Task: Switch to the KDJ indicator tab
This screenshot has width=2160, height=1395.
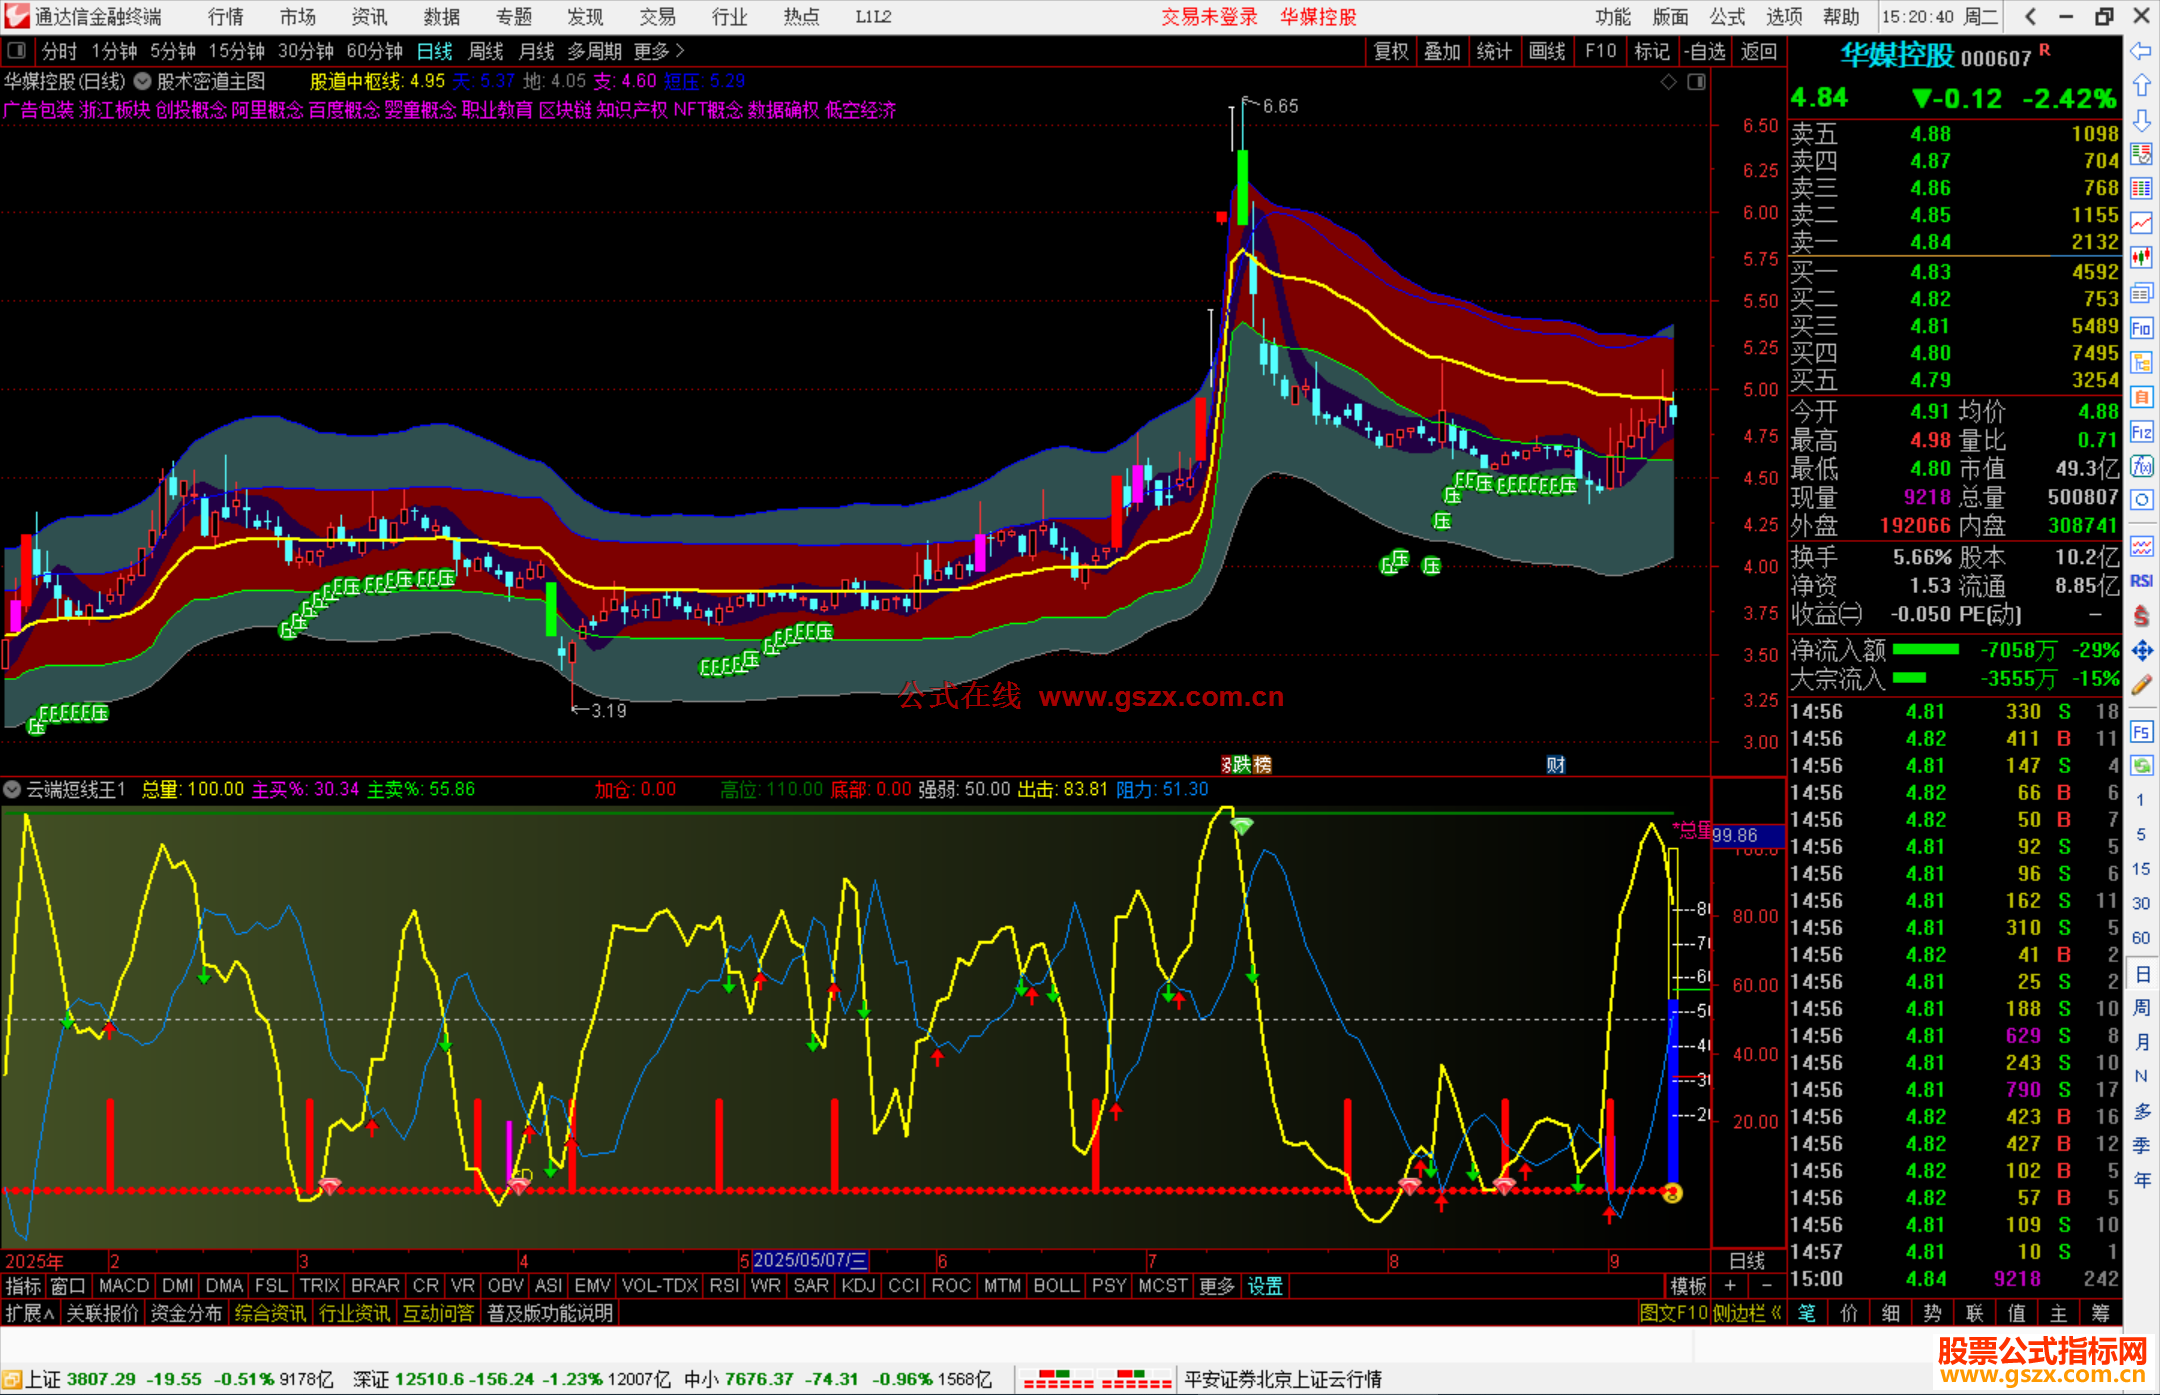Action: [858, 1286]
